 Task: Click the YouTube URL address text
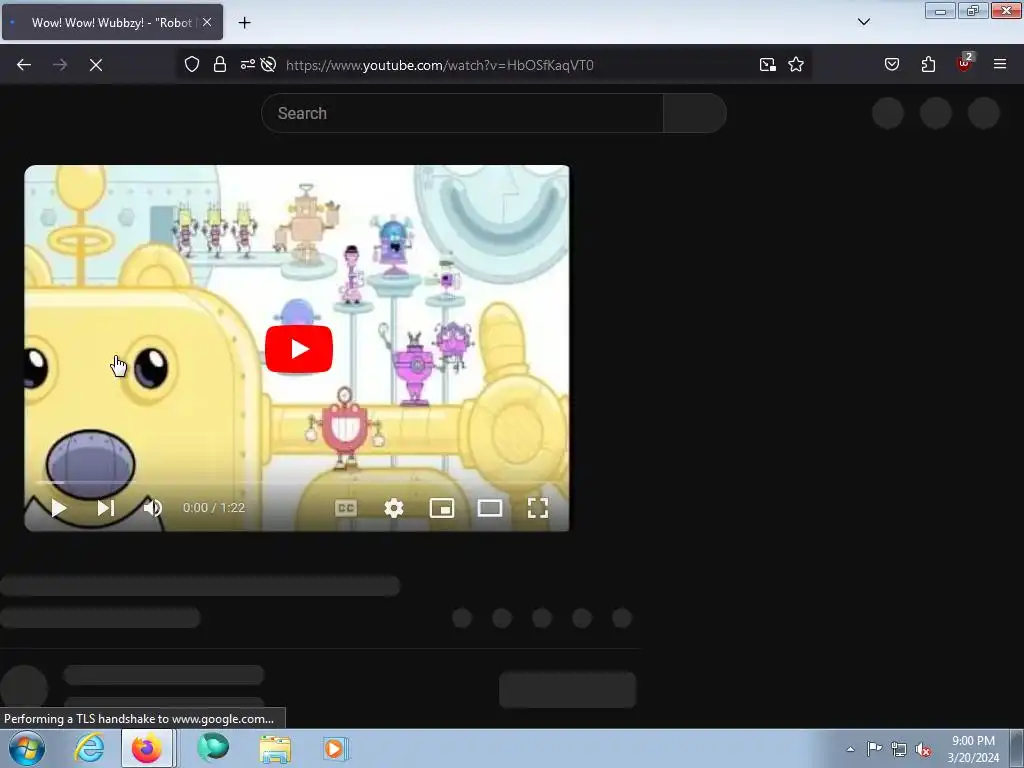(x=440, y=65)
